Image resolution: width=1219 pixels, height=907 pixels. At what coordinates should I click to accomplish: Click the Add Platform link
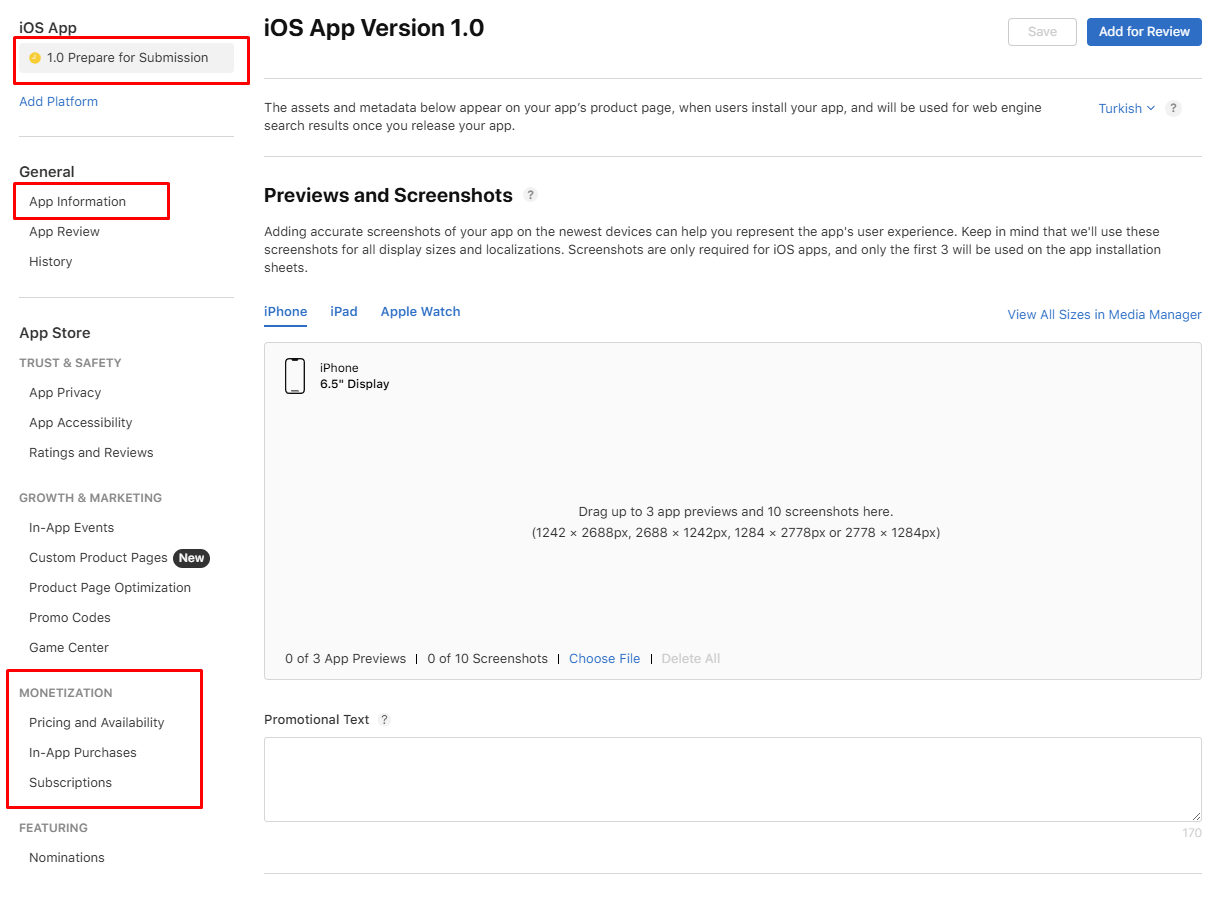click(x=59, y=102)
